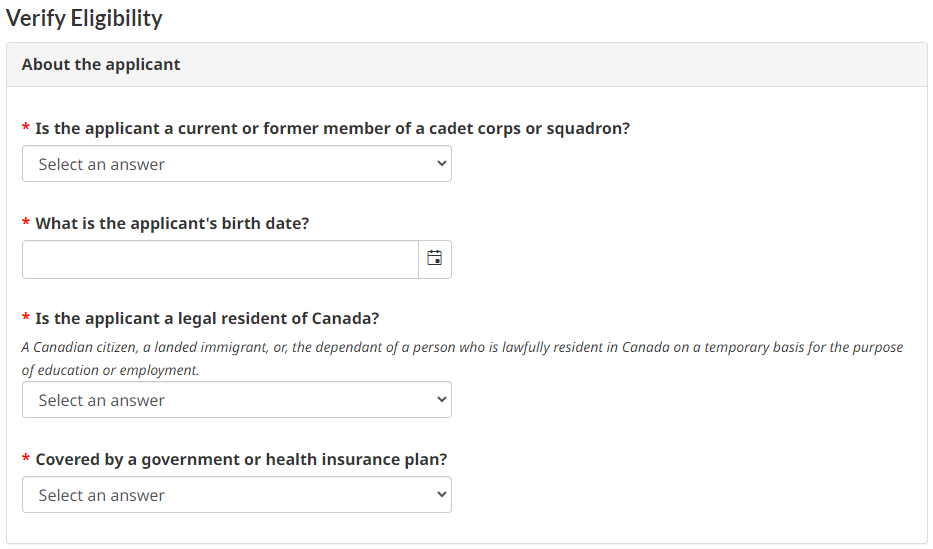Expand the legal resident of Canada dropdown arrow
933x549 pixels.
(441, 400)
